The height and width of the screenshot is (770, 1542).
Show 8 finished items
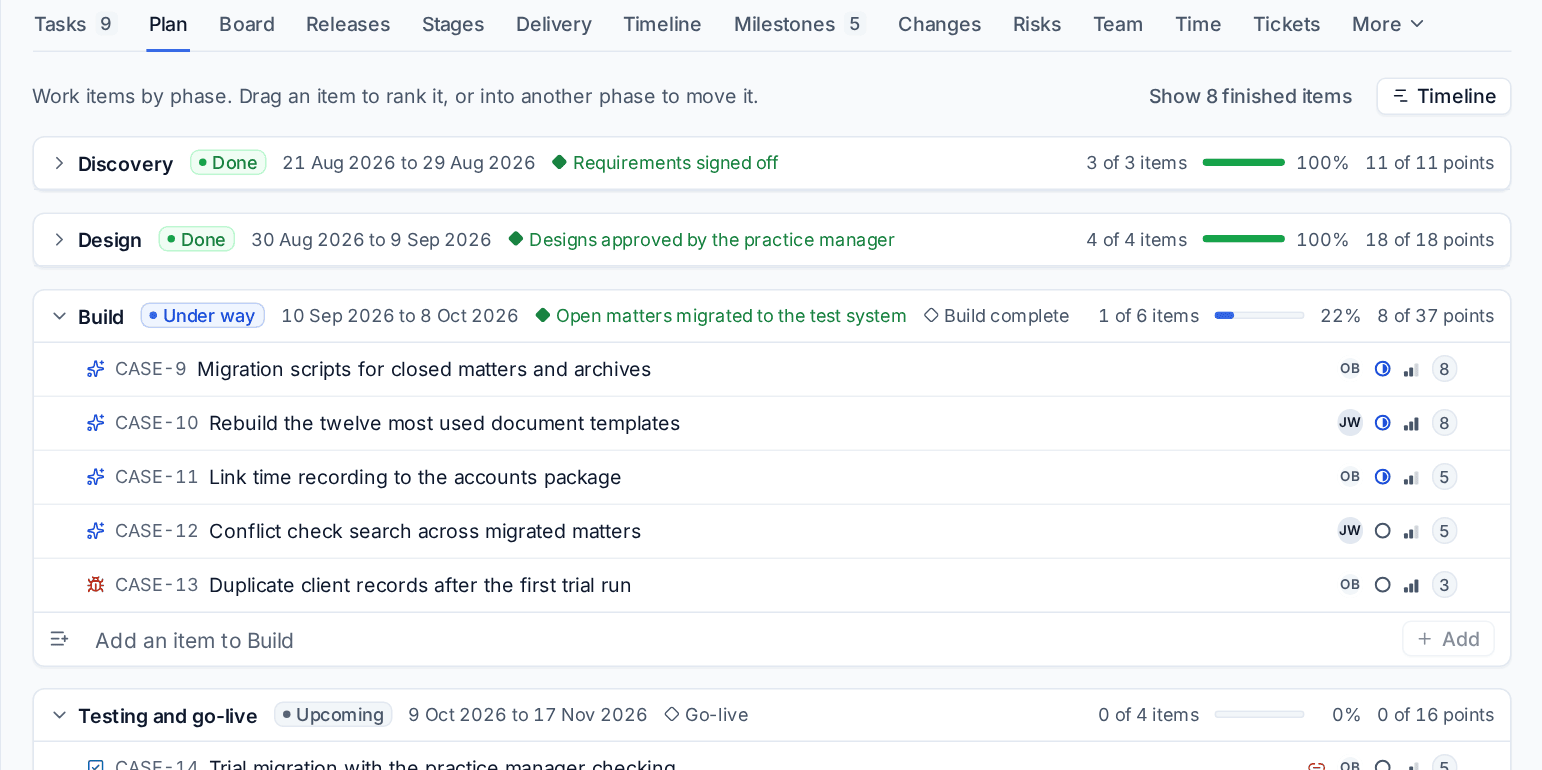(1250, 96)
